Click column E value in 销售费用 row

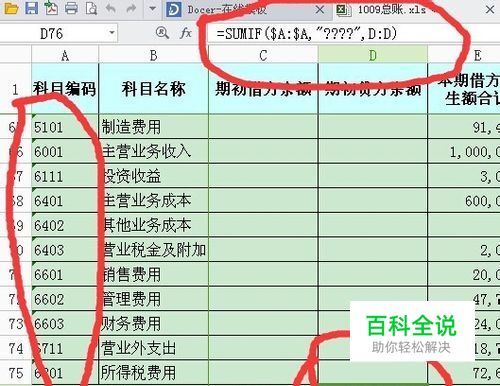point(464,274)
